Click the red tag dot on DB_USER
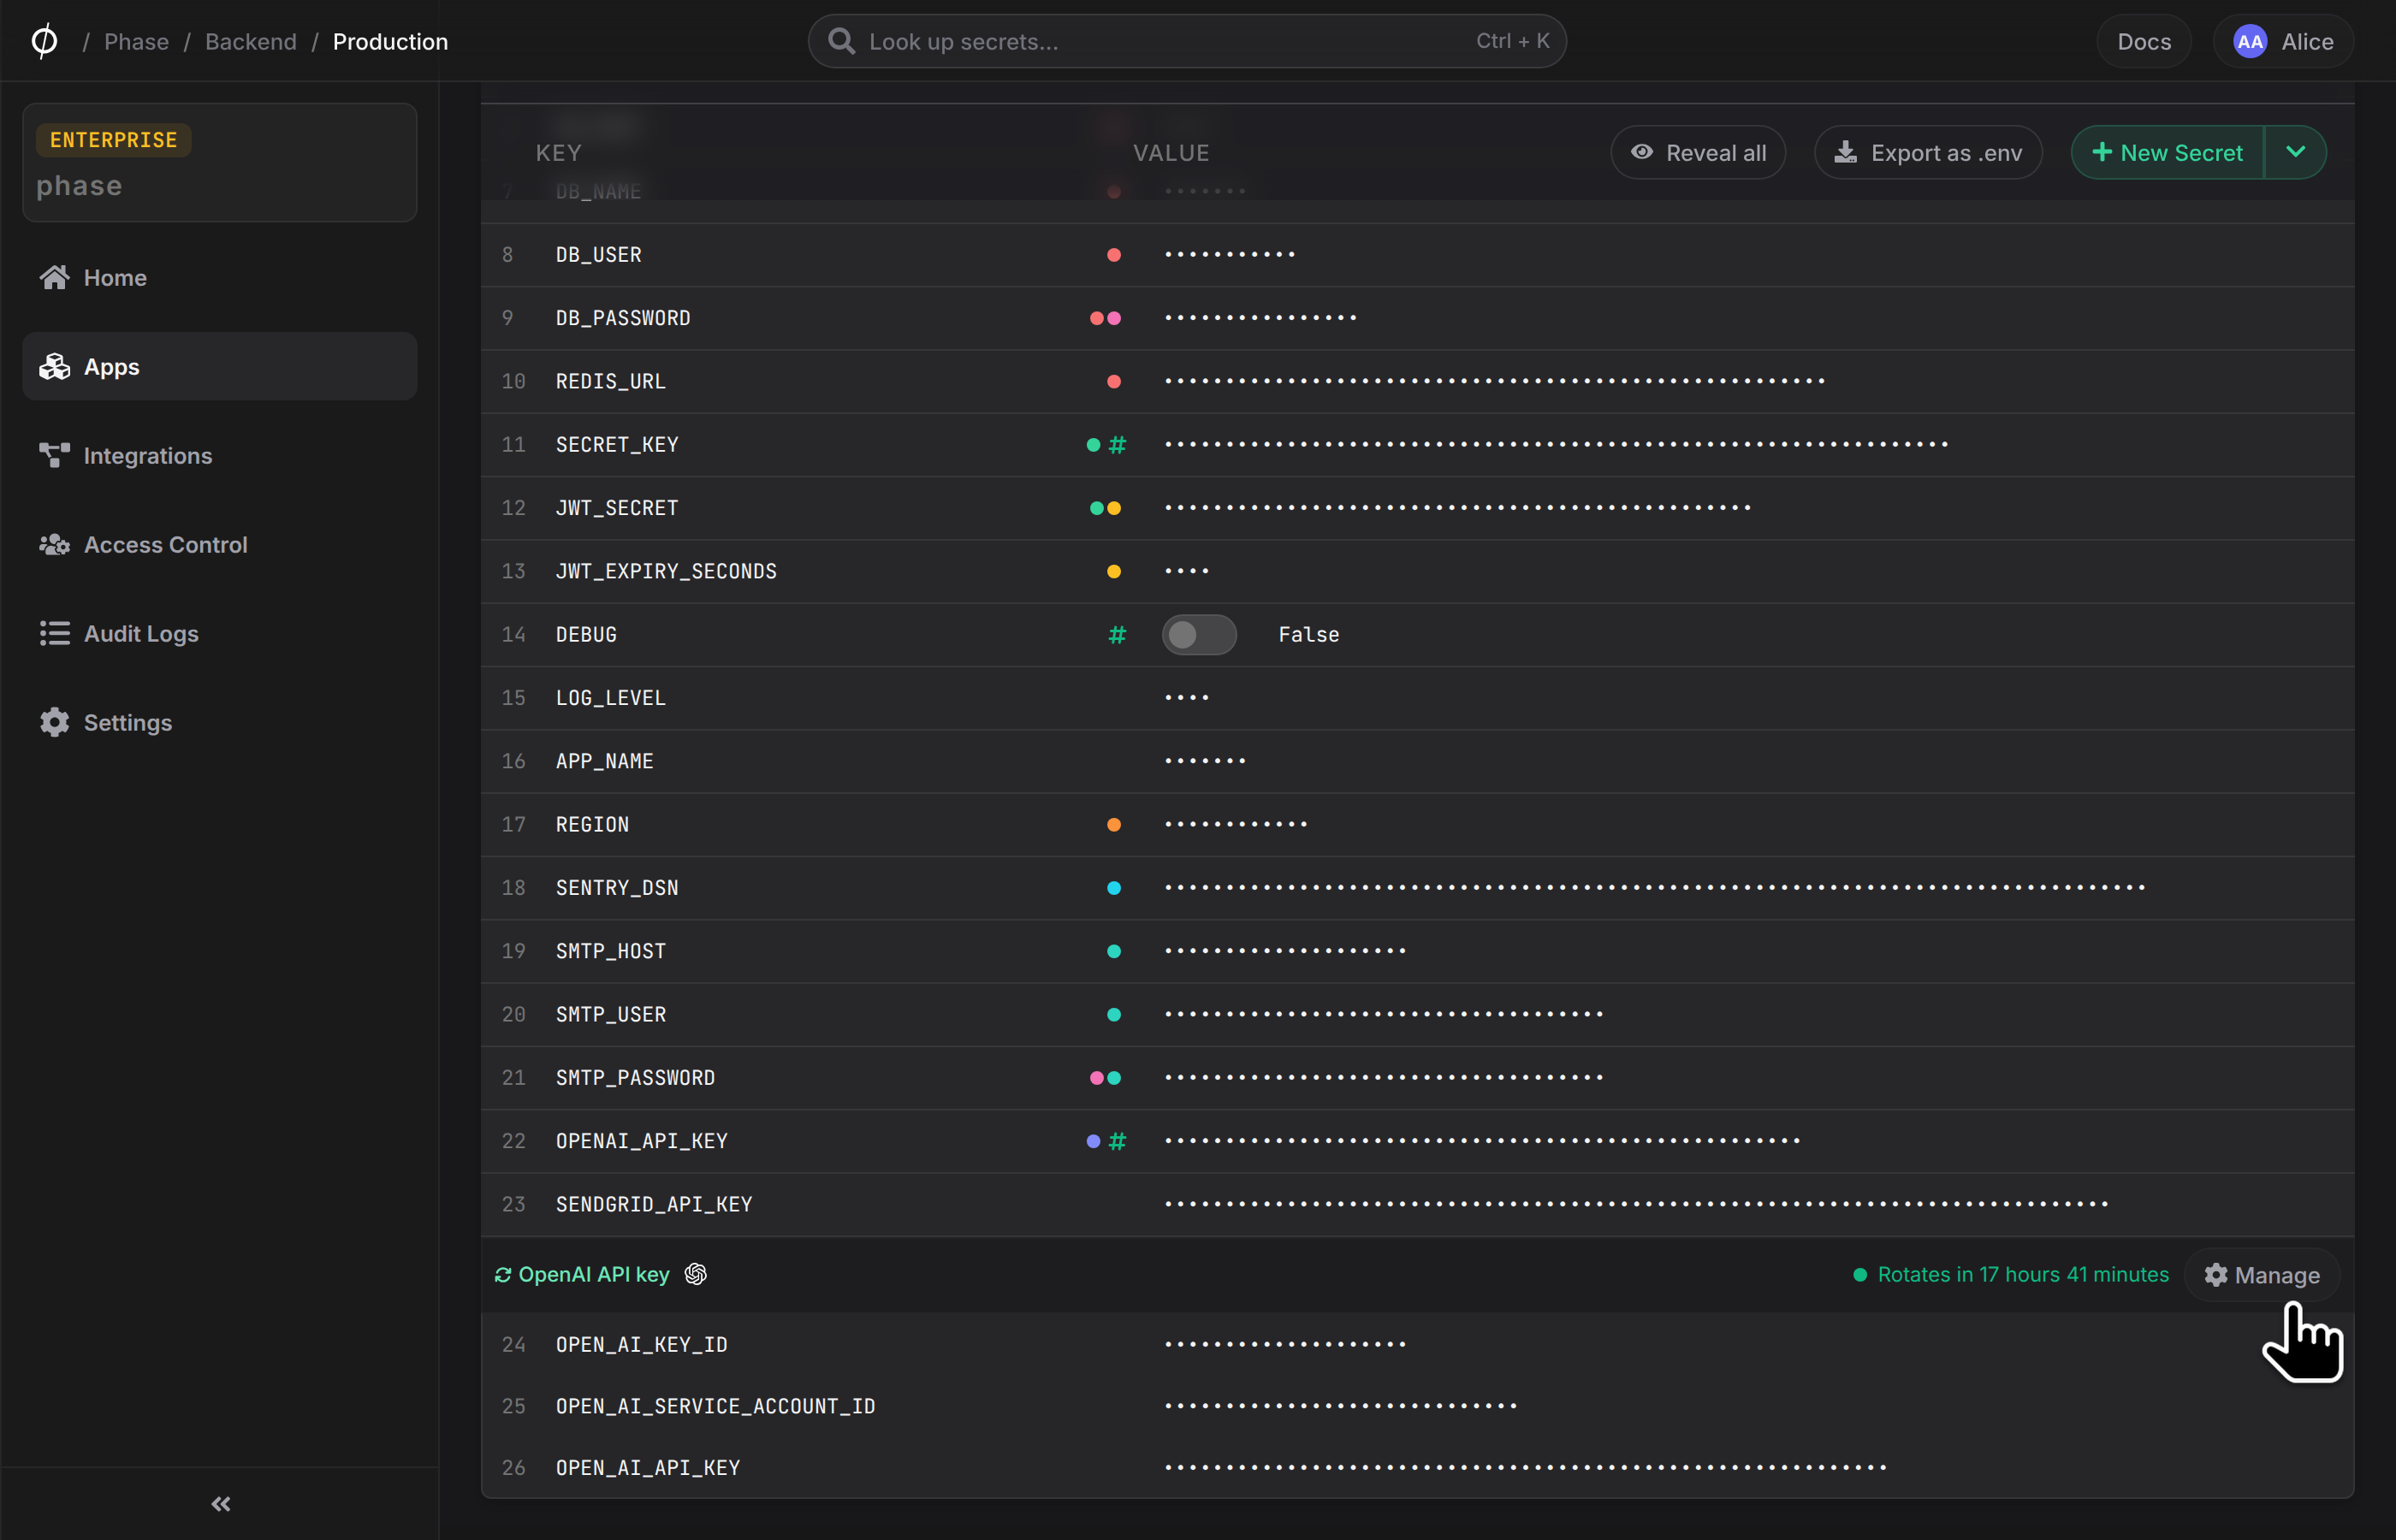This screenshot has height=1540, width=2396. coord(1113,254)
